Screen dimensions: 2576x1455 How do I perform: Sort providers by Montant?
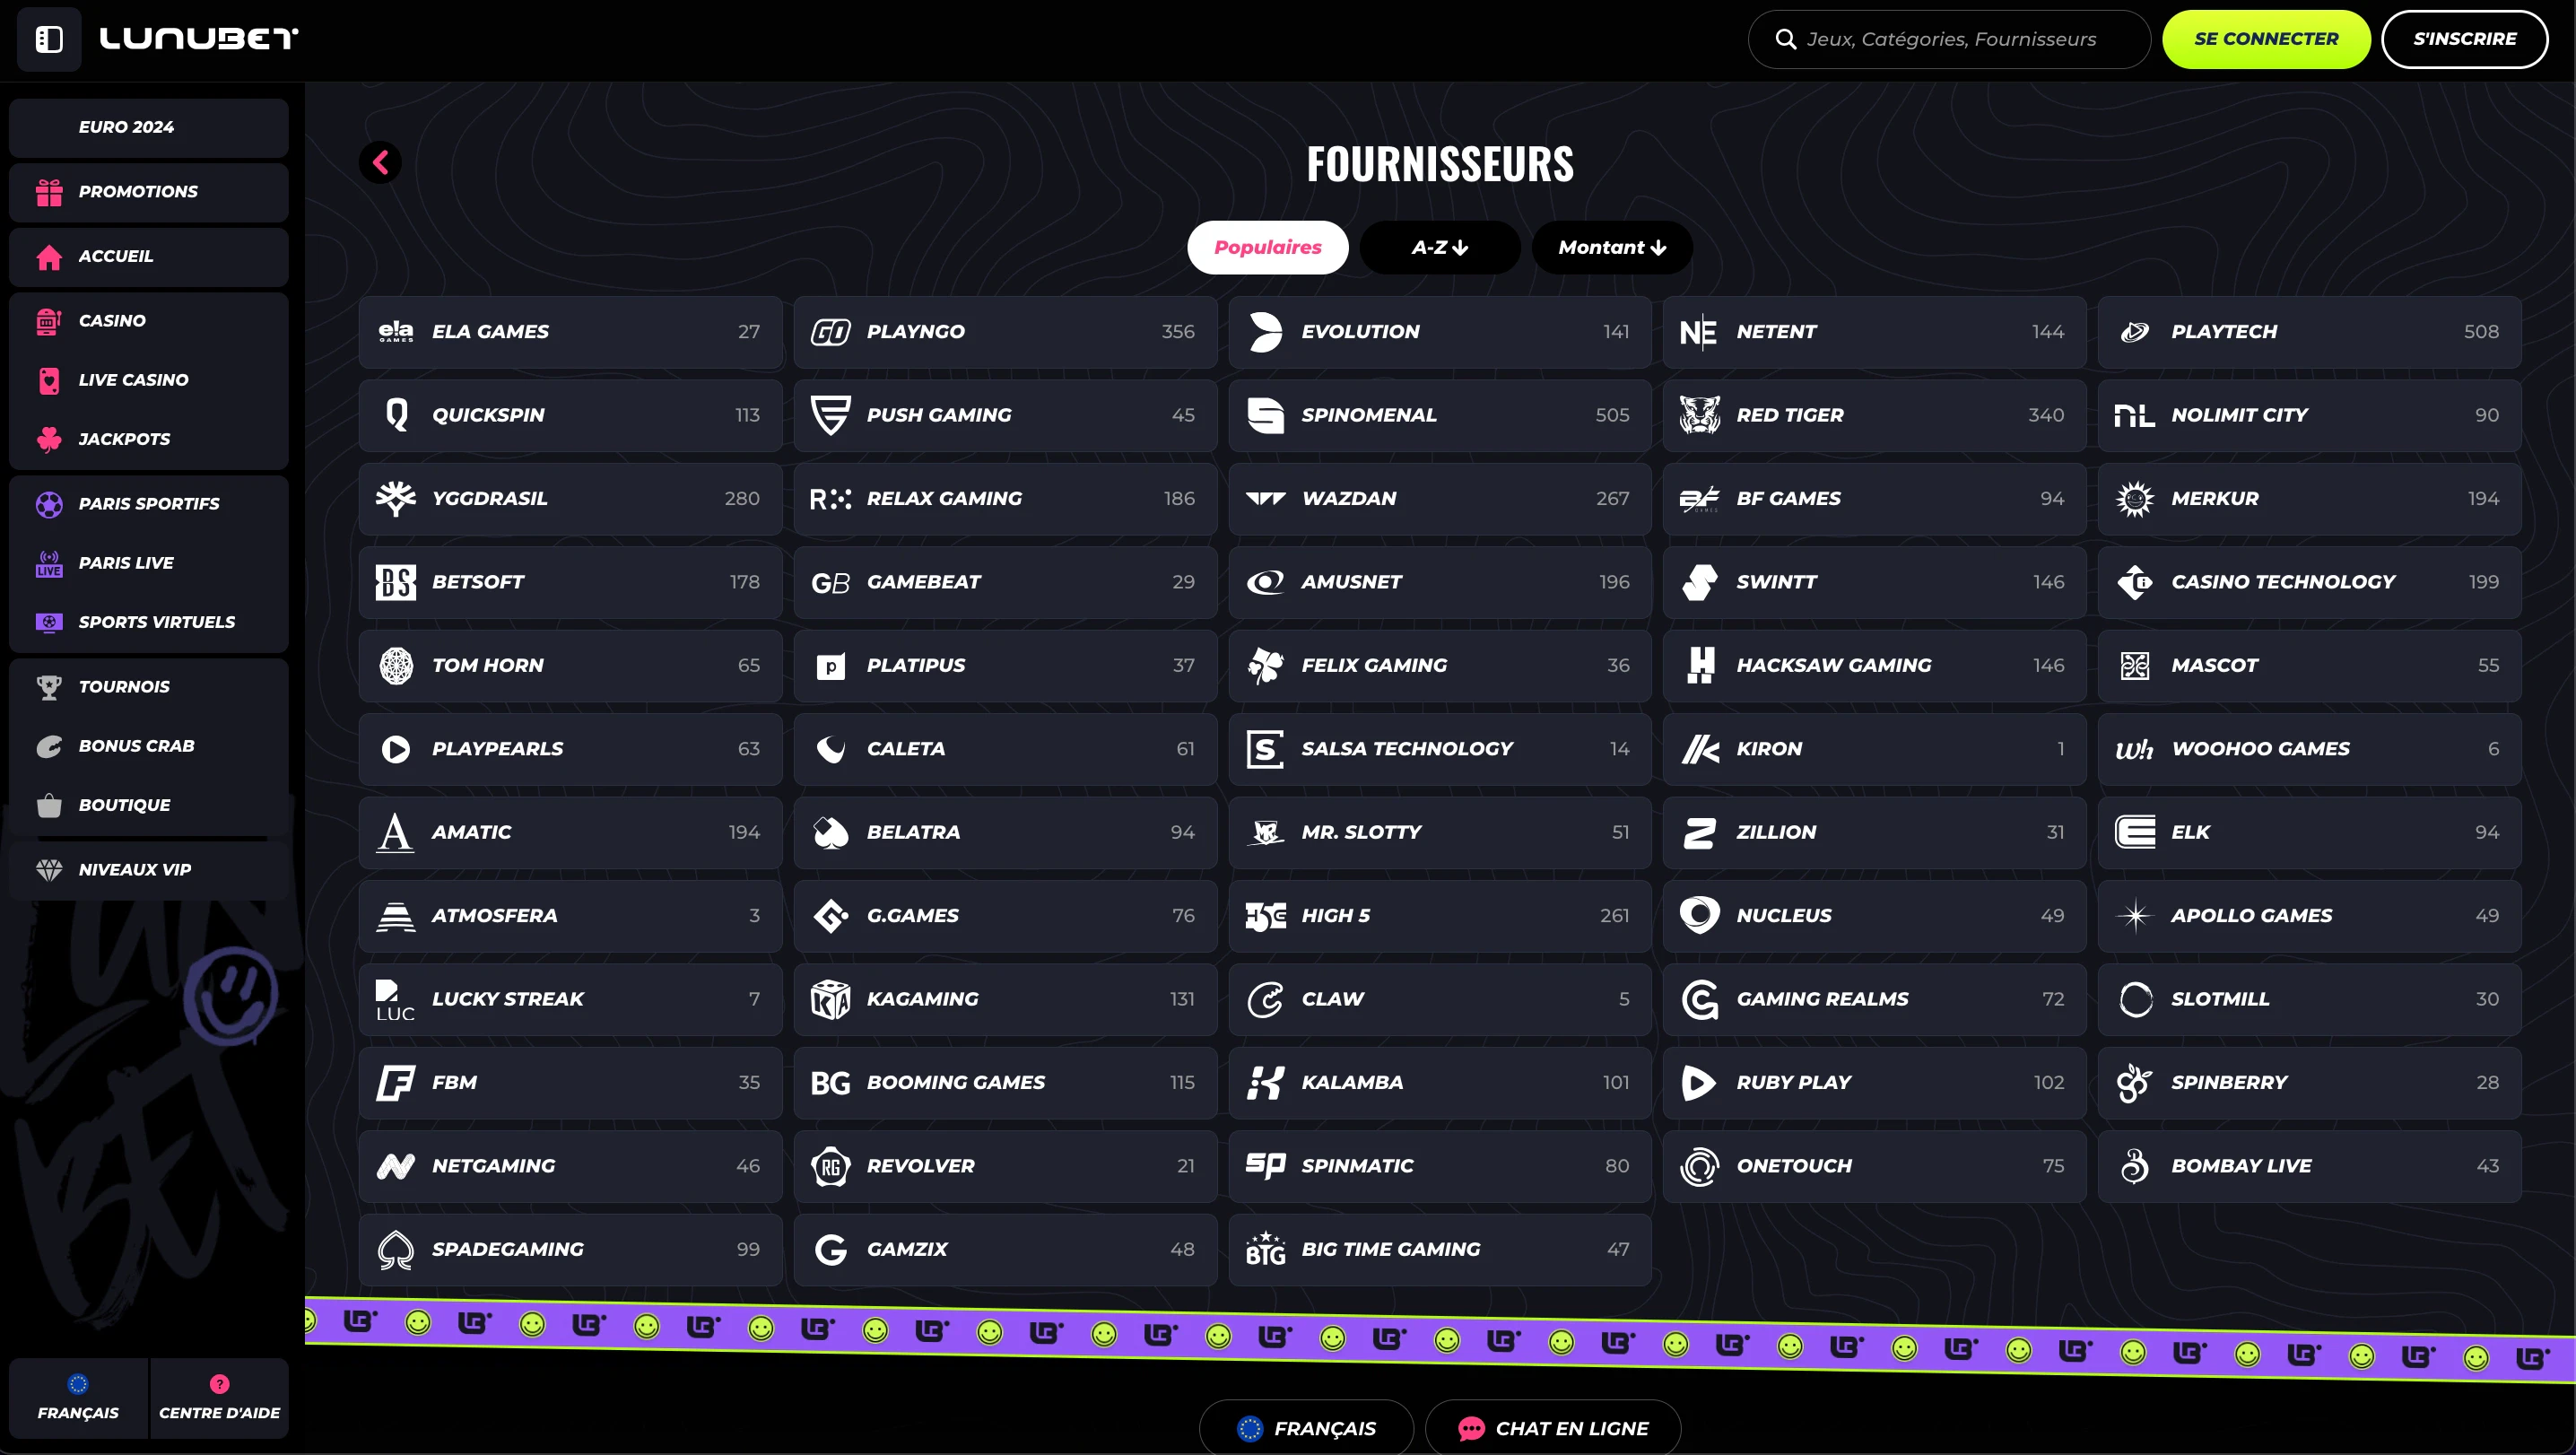(x=1612, y=247)
